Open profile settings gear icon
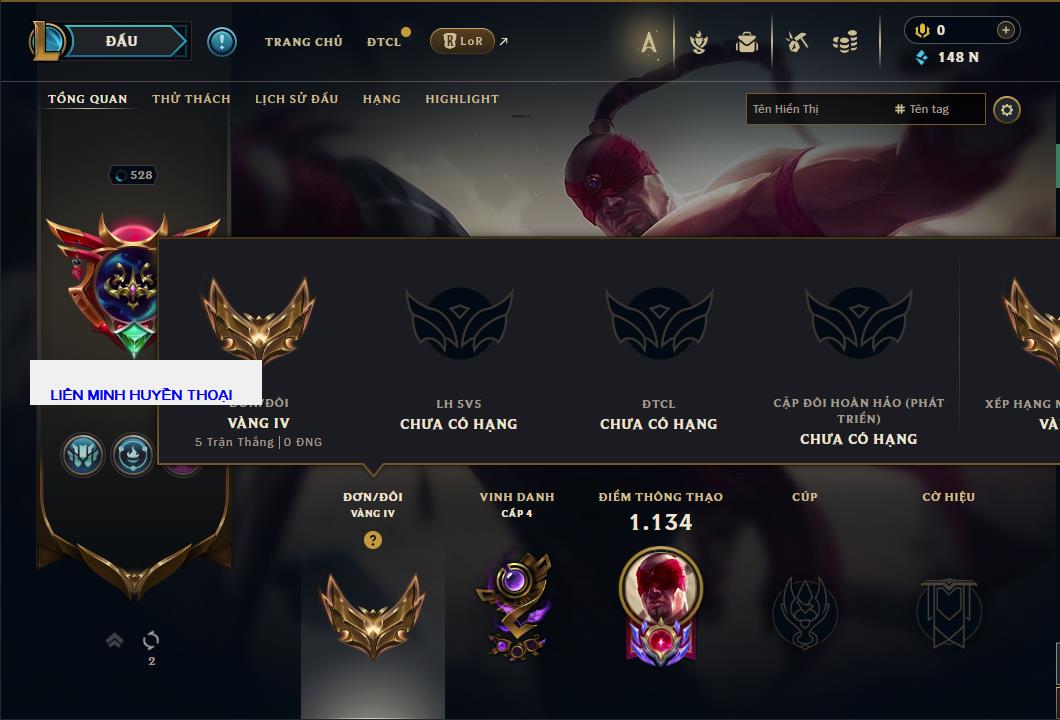This screenshot has width=1060, height=720. pyautogui.click(x=1007, y=110)
